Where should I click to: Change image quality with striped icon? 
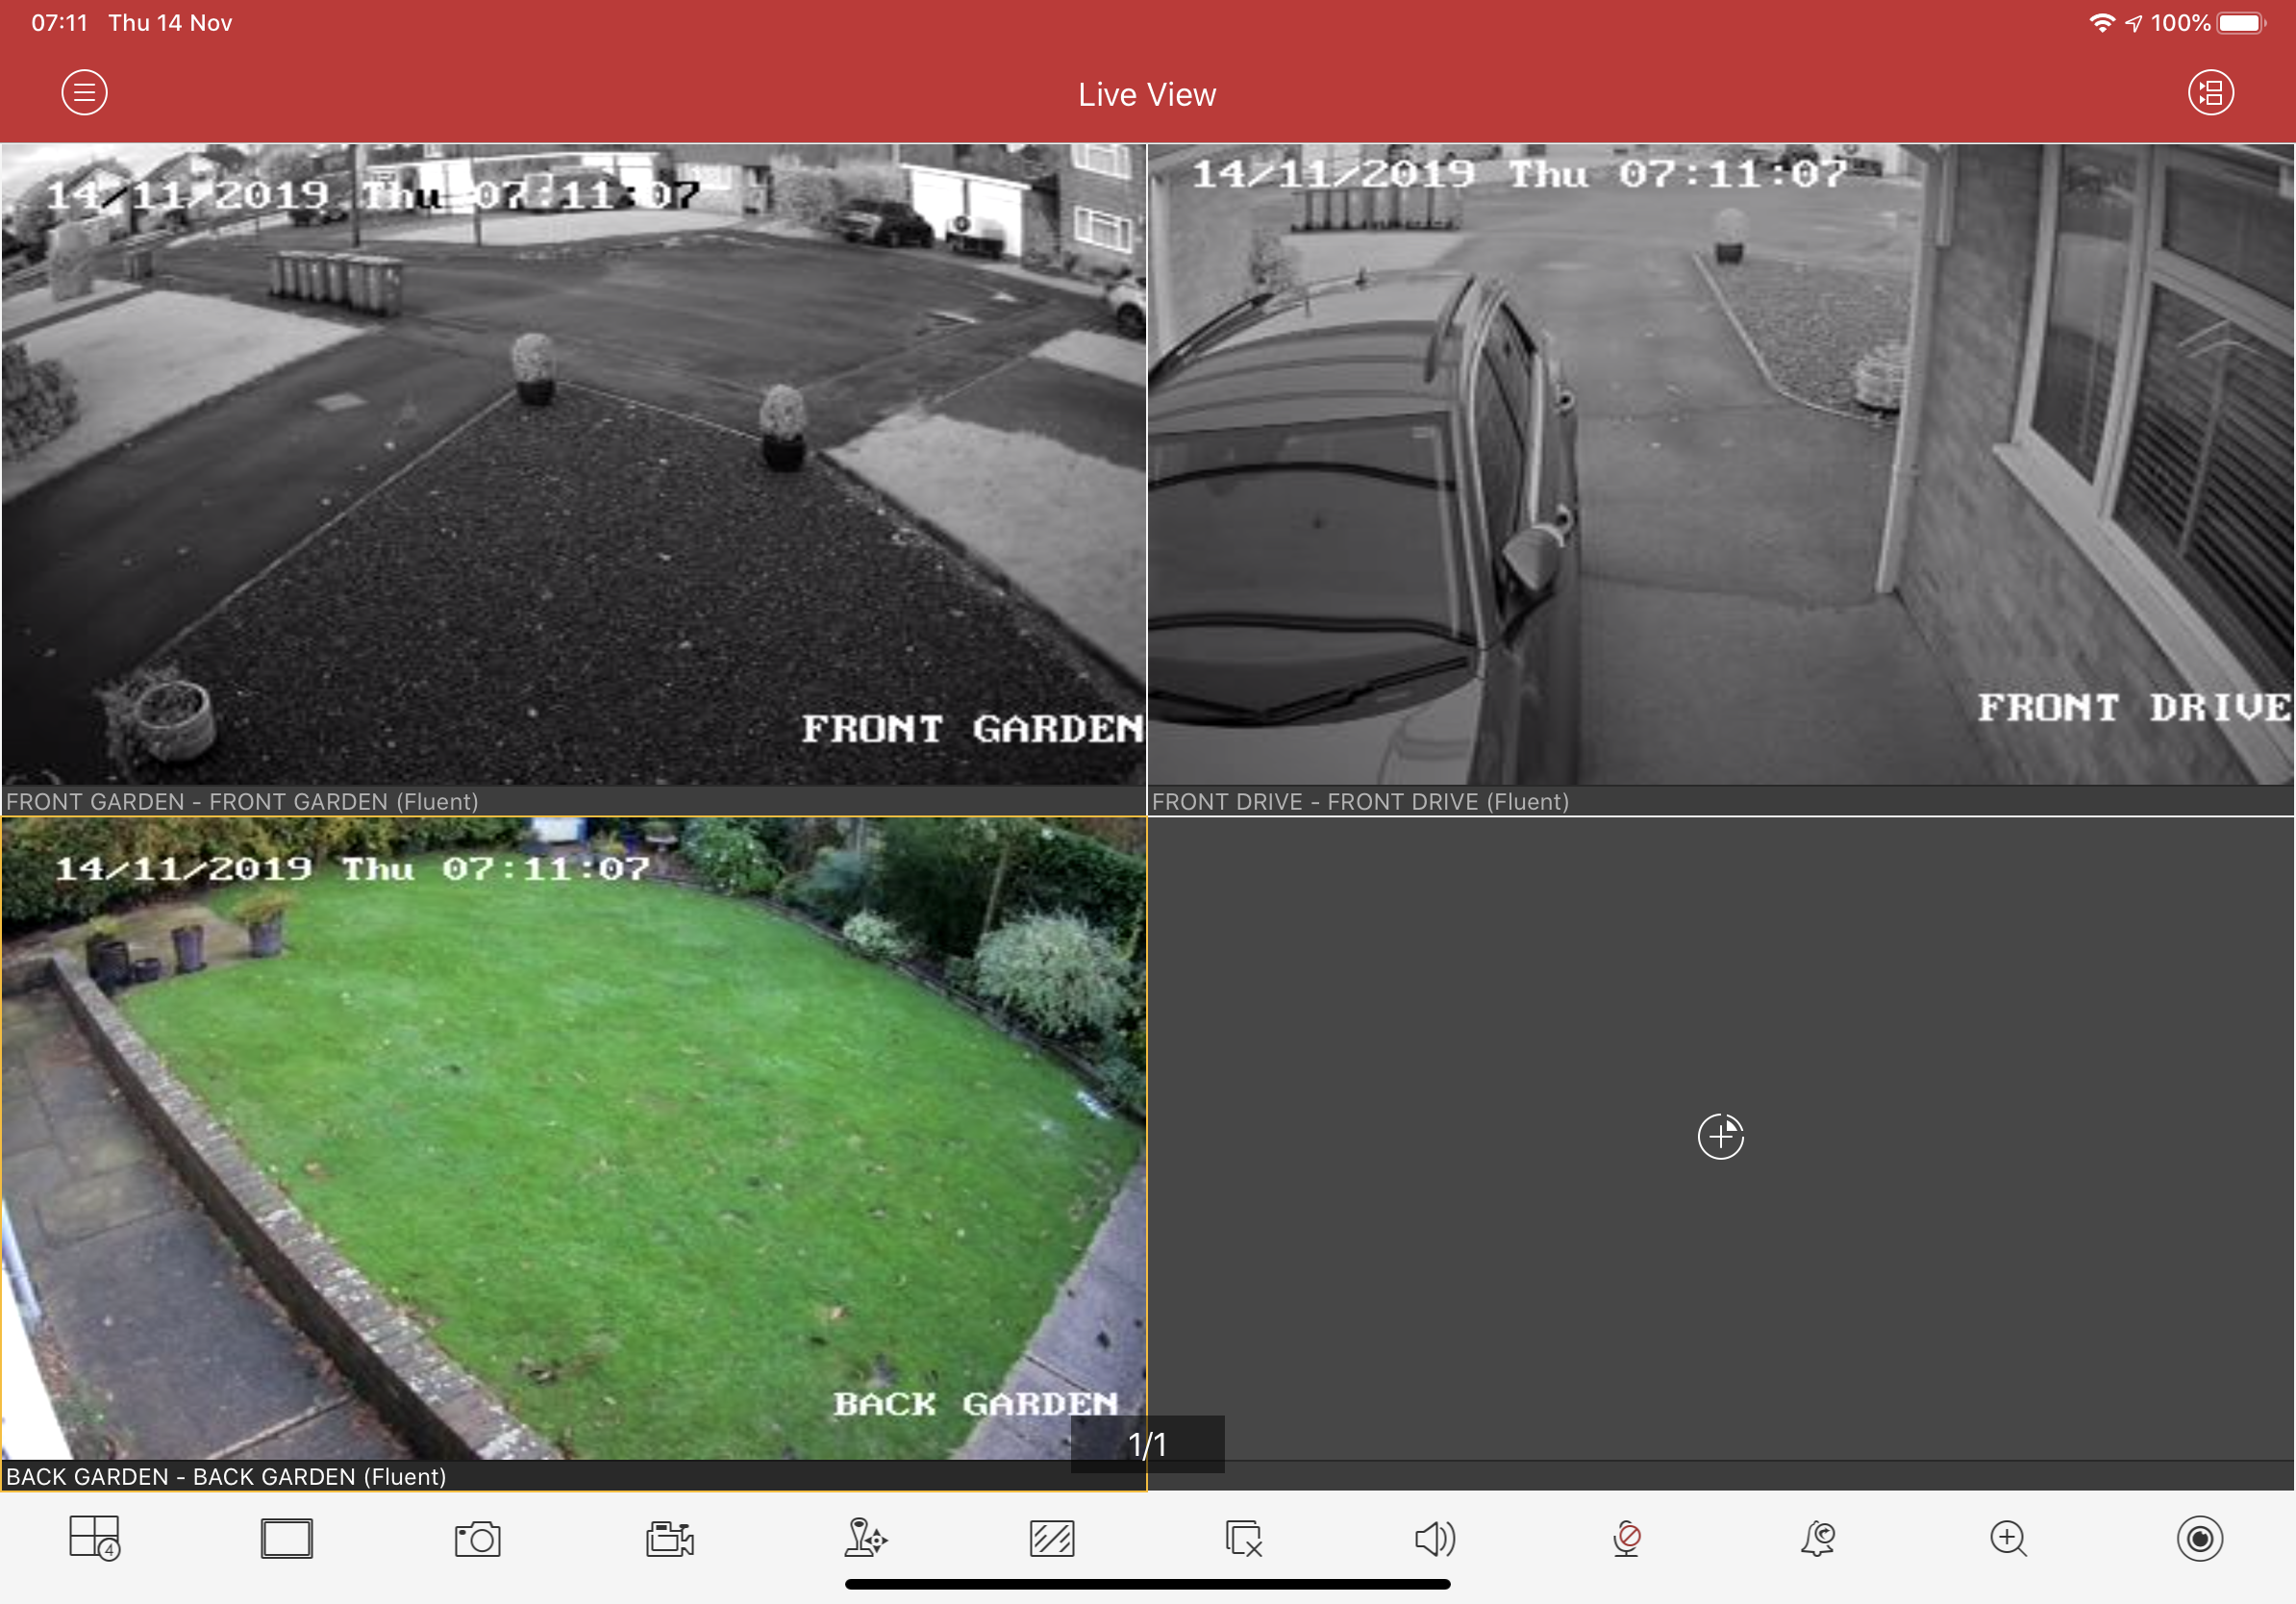click(1052, 1538)
